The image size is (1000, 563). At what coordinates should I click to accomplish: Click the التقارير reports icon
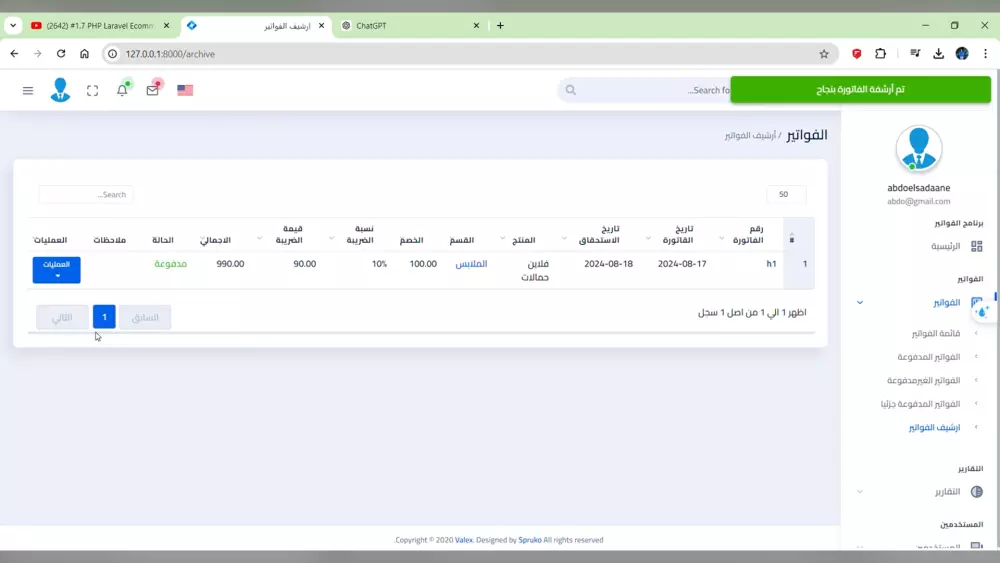(x=976, y=492)
